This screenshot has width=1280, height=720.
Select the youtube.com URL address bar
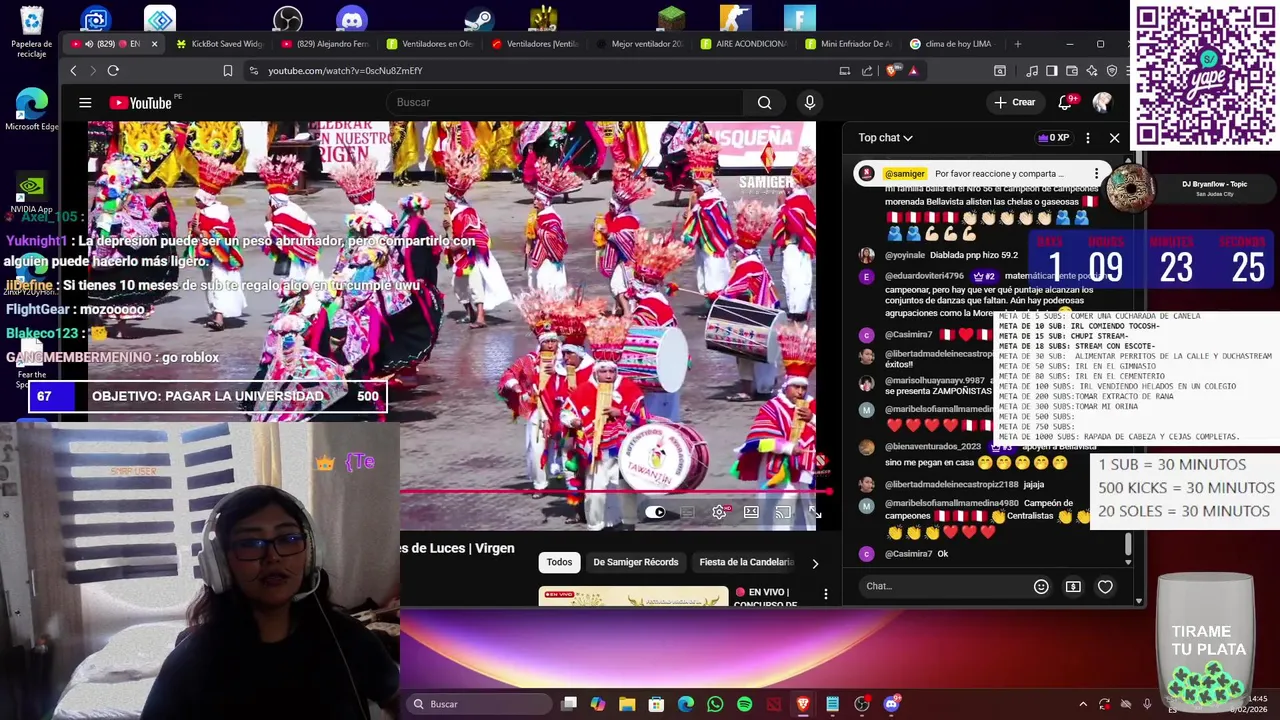pos(345,71)
